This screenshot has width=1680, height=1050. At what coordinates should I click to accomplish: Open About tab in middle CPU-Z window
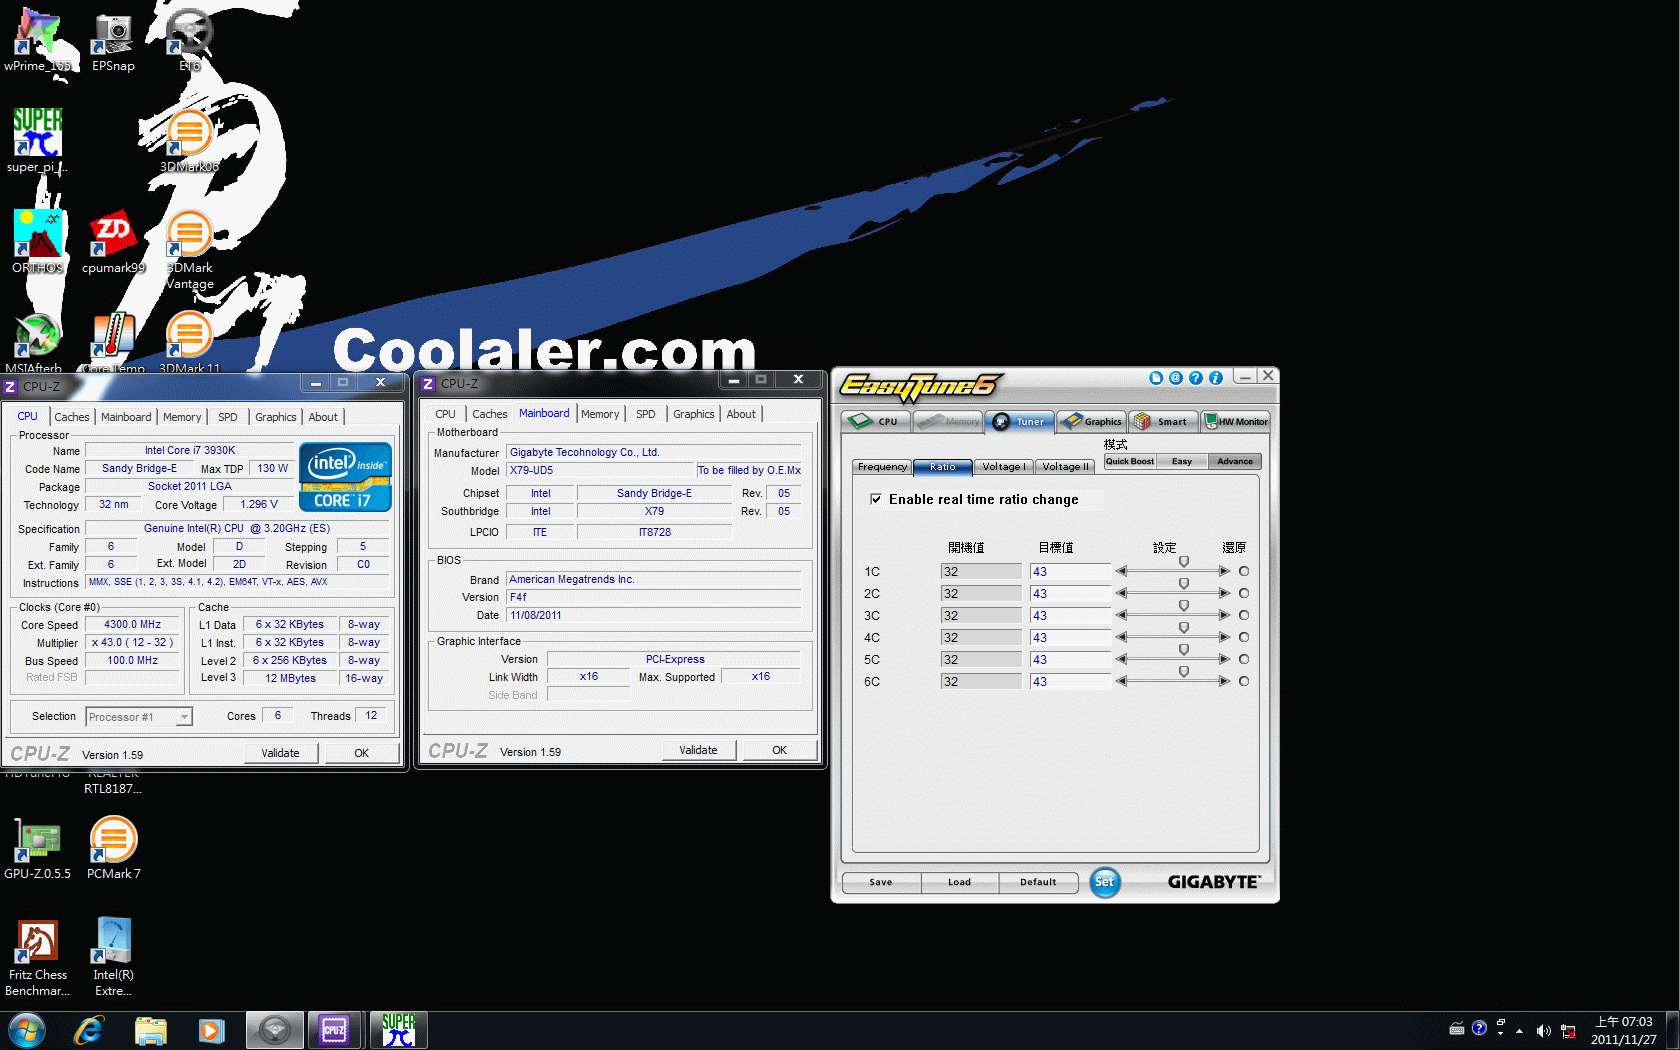click(x=741, y=414)
